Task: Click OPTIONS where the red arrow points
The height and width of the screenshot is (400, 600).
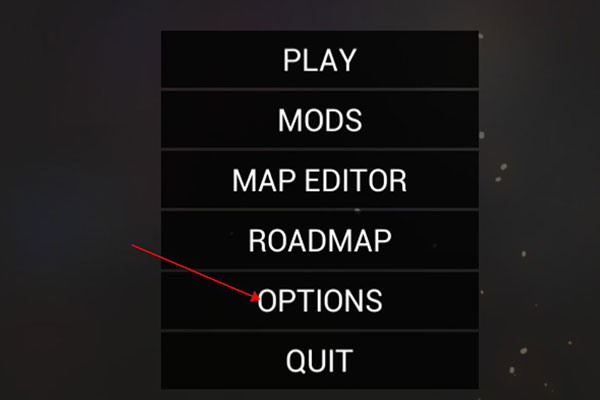Action: [x=320, y=300]
